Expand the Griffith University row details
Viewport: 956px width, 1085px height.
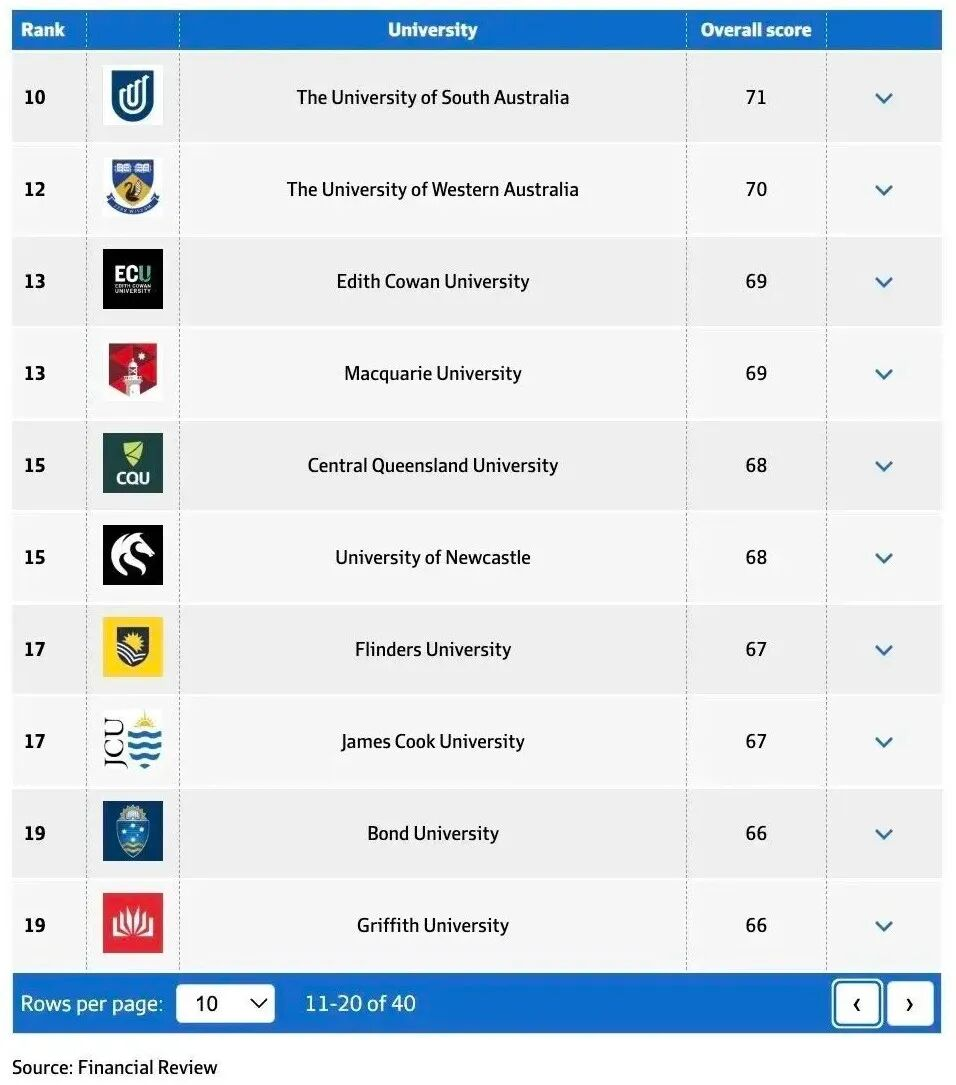coord(883,926)
